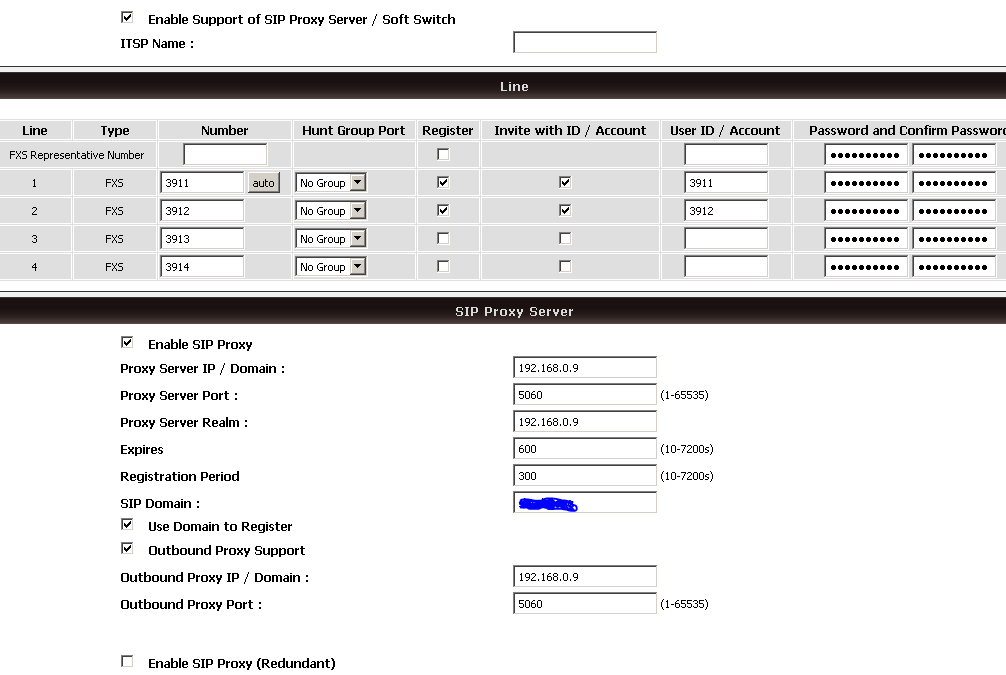Click the ITSP Name input field
This screenshot has height=675, width=1006.
click(x=584, y=43)
